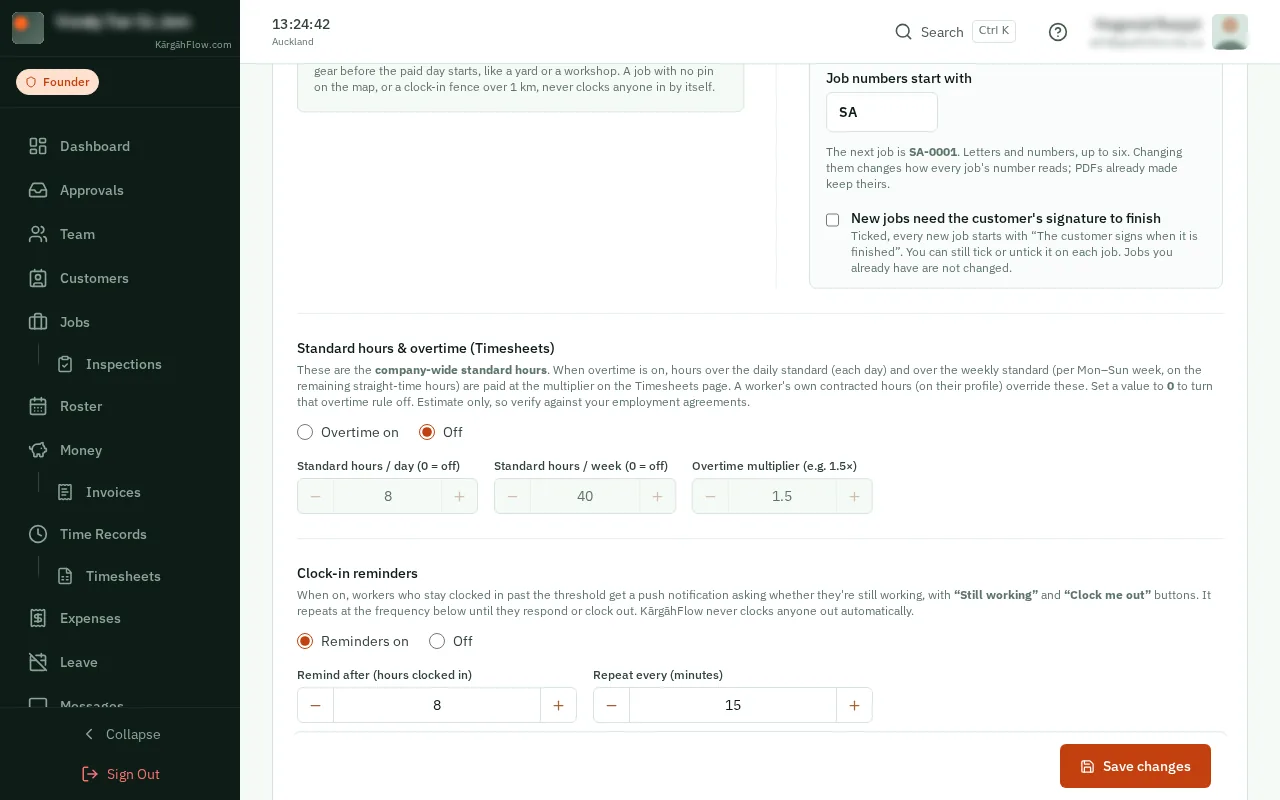Viewport: 1280px width, 800px height.
Task: Click the company logo in sidebar header
Action: (x=28, y=28)
